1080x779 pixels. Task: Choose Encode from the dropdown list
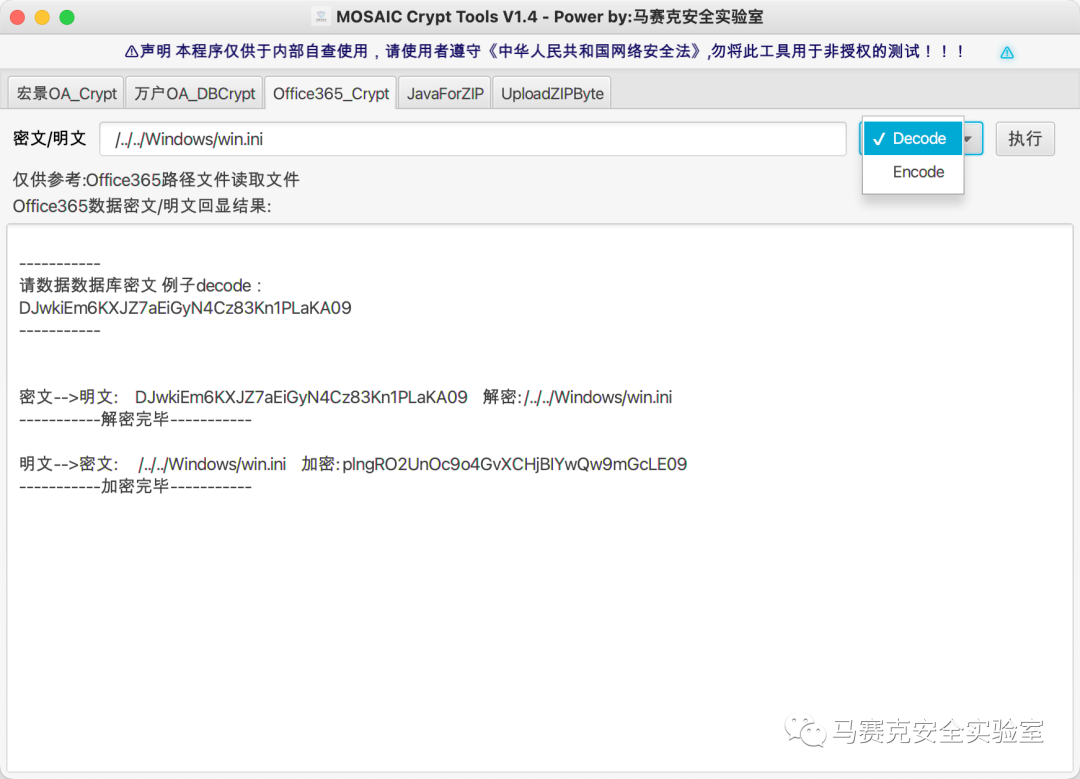[913, 172]
